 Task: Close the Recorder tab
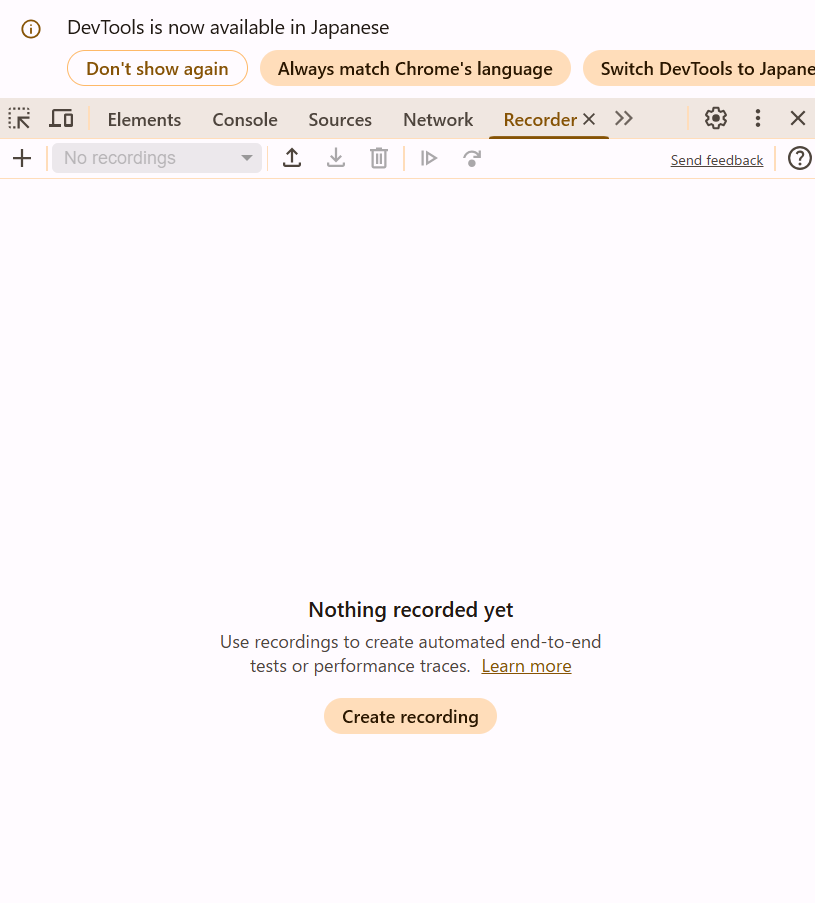[589, 119]
